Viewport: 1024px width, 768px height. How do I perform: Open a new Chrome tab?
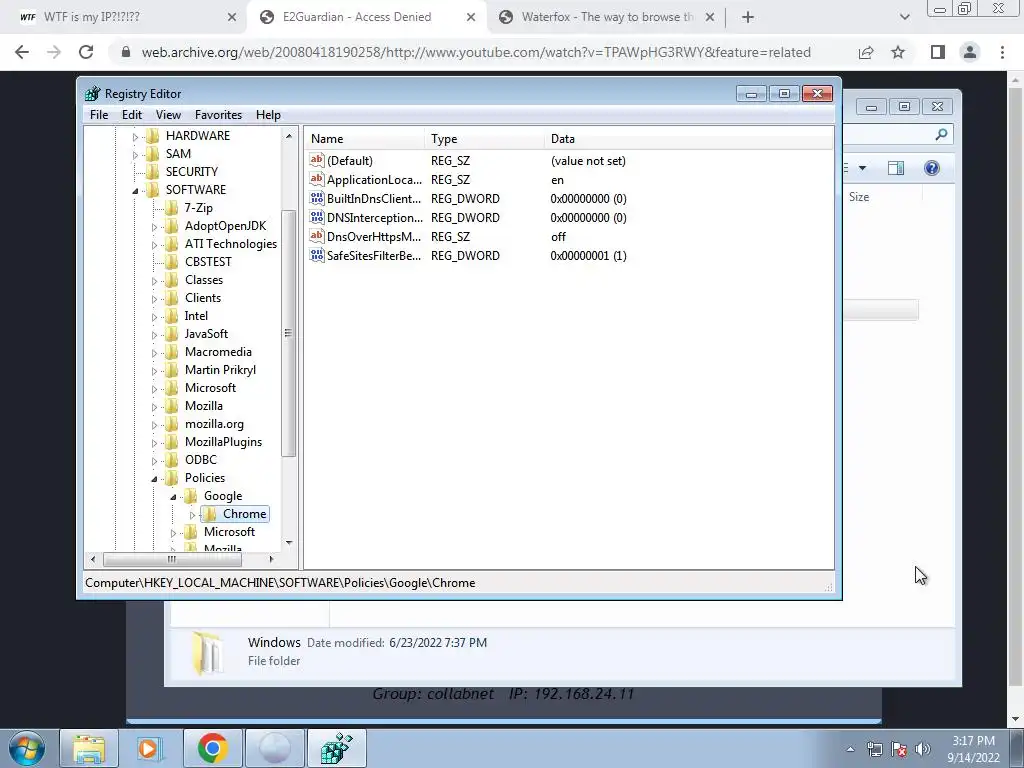[748, 18]
